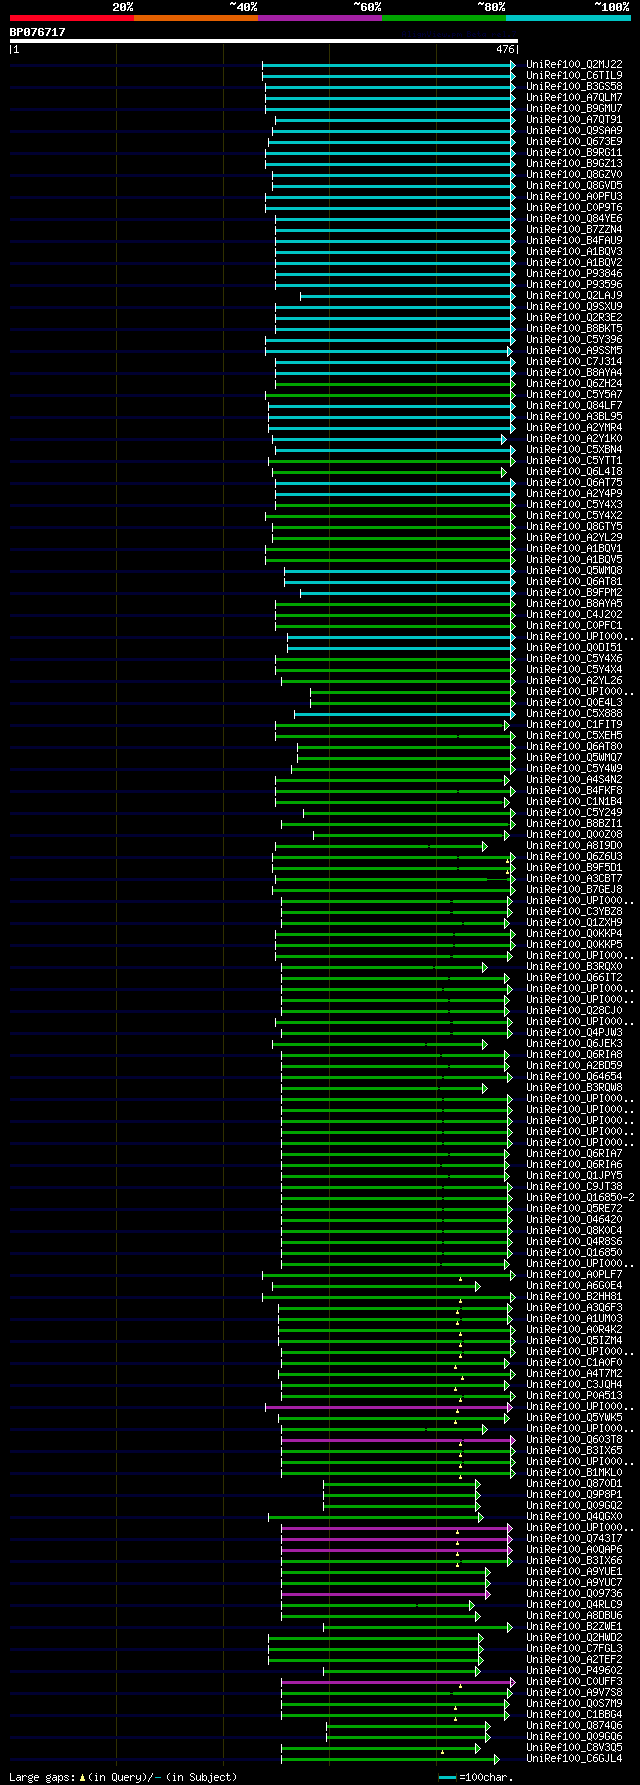Open hit UniRef100_Q8GZV0
Image resolution: width=640 pixels, height=1785 pixels.
[x=574, y=174]
